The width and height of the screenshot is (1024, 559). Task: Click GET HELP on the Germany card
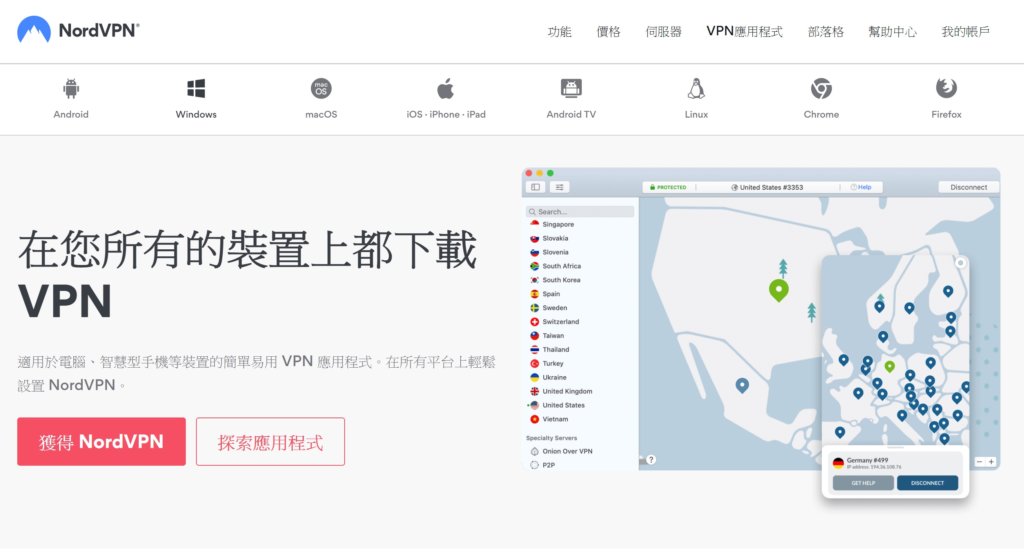(x=863, y=483)
